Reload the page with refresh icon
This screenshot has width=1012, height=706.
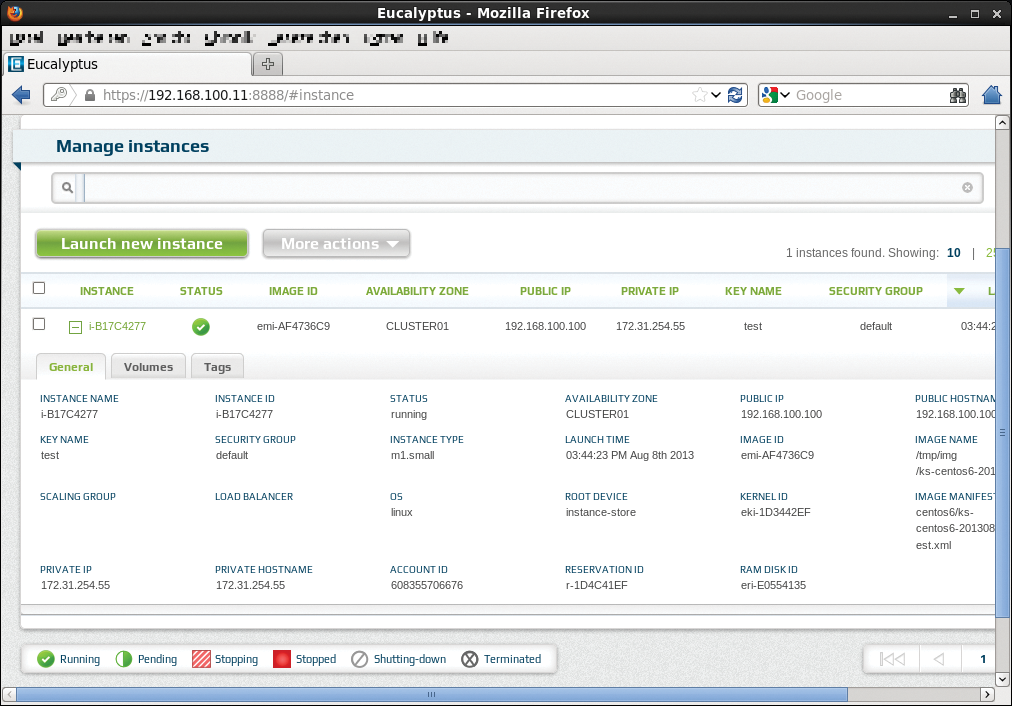[735, 95]
